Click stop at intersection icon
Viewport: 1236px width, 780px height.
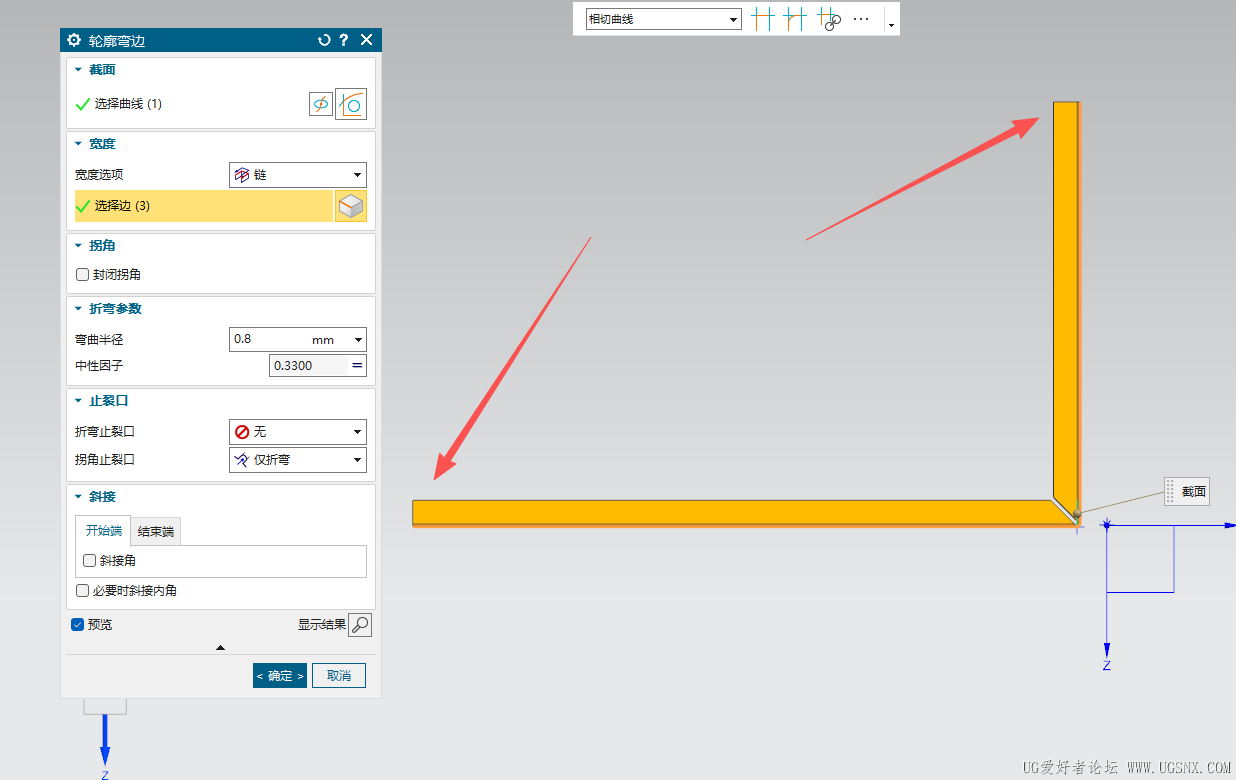[763, 19]
